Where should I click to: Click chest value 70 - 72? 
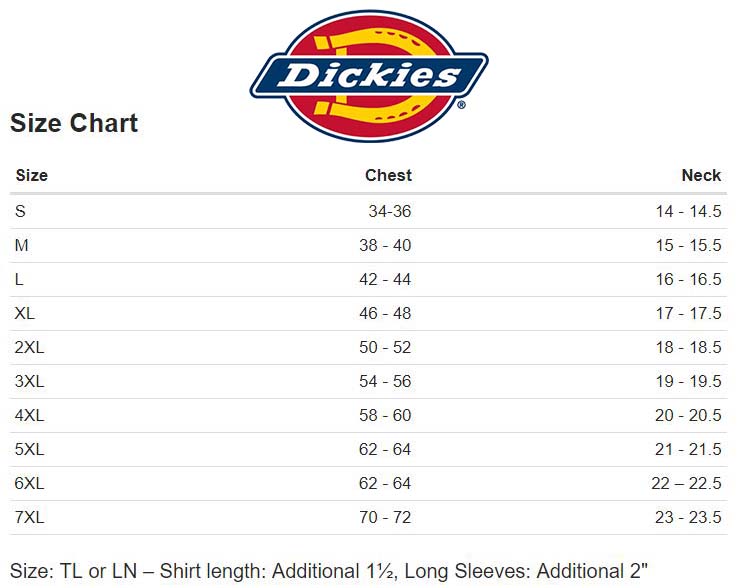[x=385, y=517]
